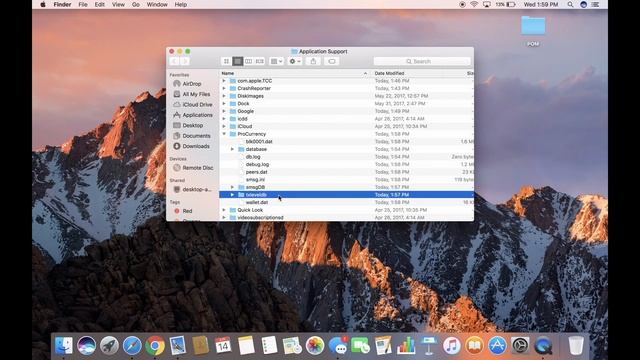The image size is (640, 360).
Task: Click the Wi-Fi status icon
Action: (474, 4)
